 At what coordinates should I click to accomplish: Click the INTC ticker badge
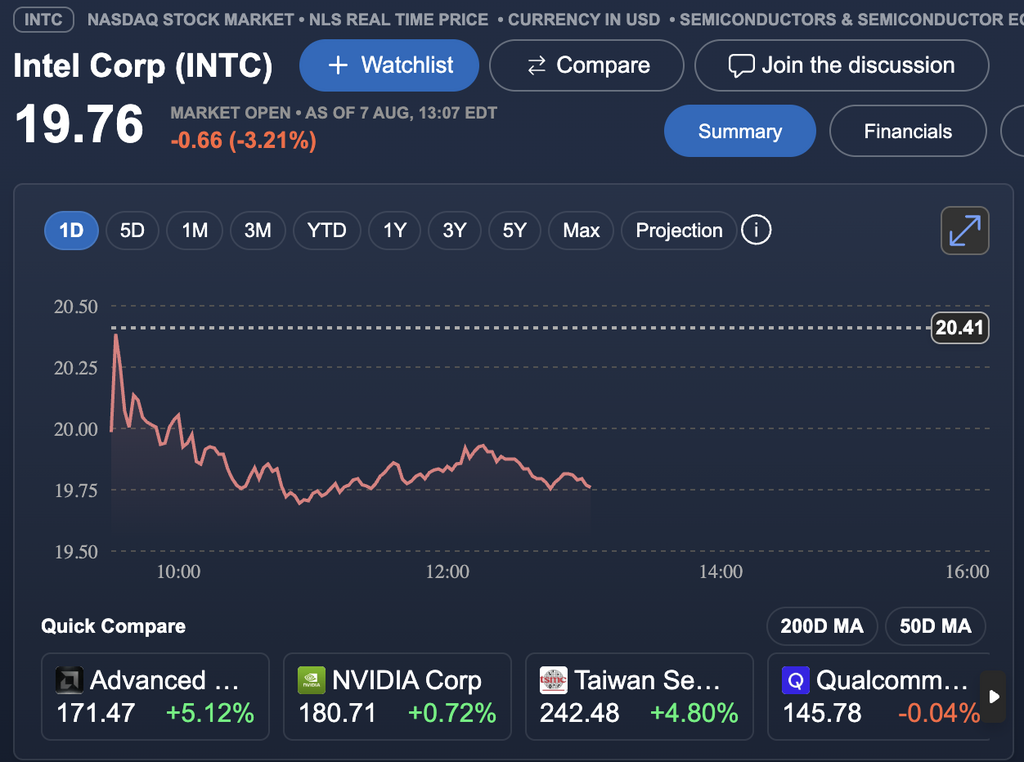tap(43, 19)
